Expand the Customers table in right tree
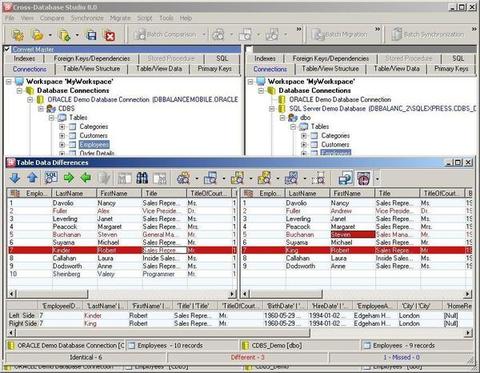 tap(304, 145)
